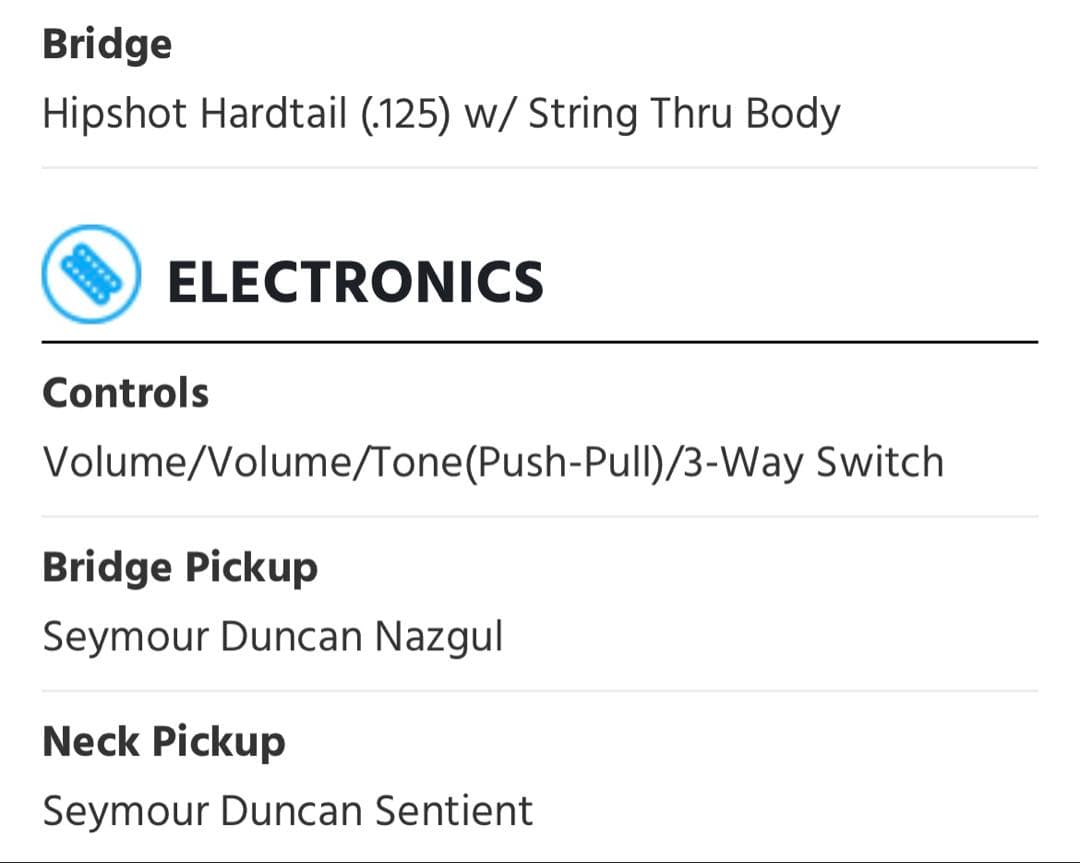Click the divider below the Controls row

click(540, 516)
